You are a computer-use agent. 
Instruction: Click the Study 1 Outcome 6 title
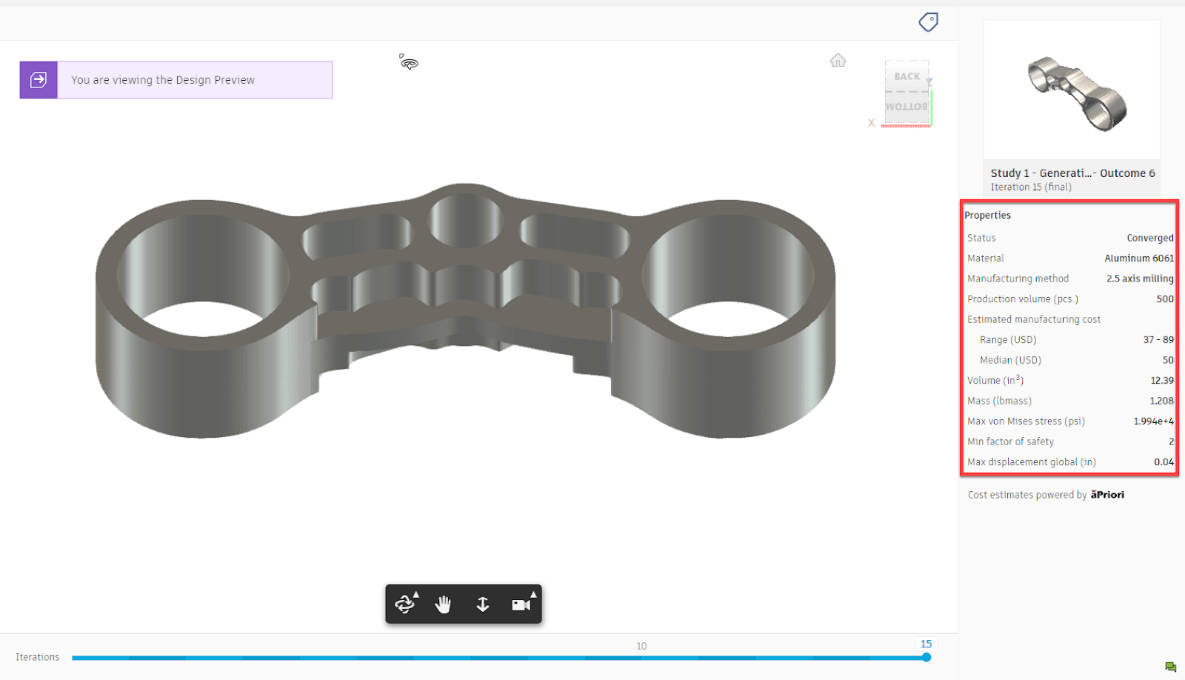tap(1072, 173)
